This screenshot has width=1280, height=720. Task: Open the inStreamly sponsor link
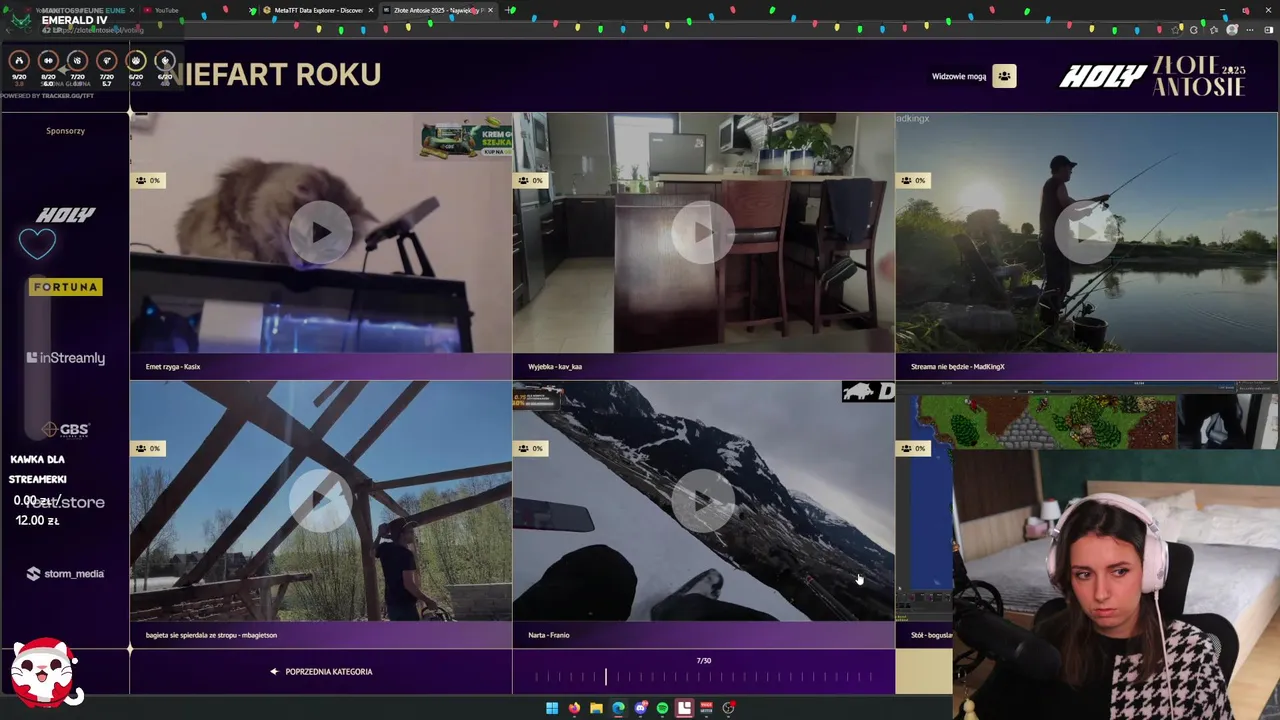pyautogui.click(x=65, y=358)
